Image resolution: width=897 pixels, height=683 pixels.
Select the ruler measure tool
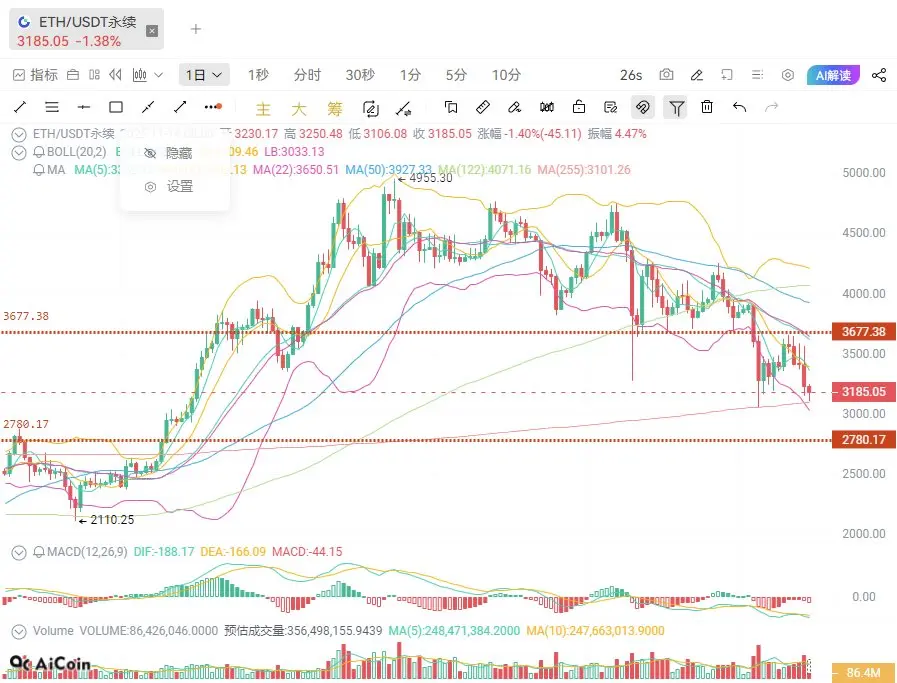483,107
